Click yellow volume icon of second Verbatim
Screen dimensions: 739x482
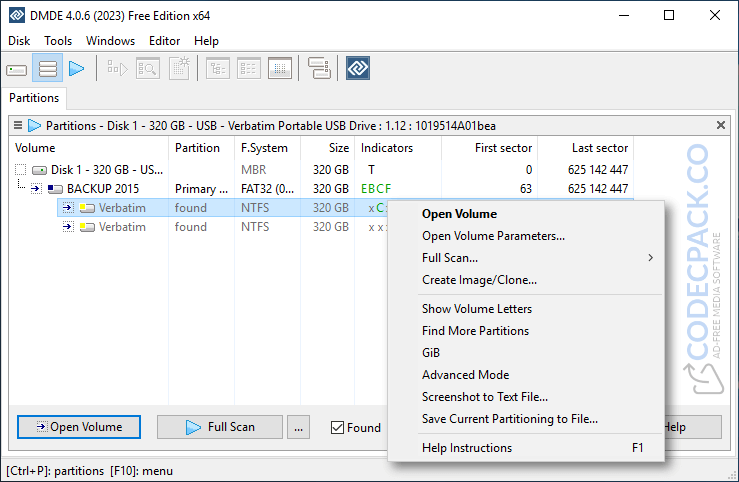87,227
